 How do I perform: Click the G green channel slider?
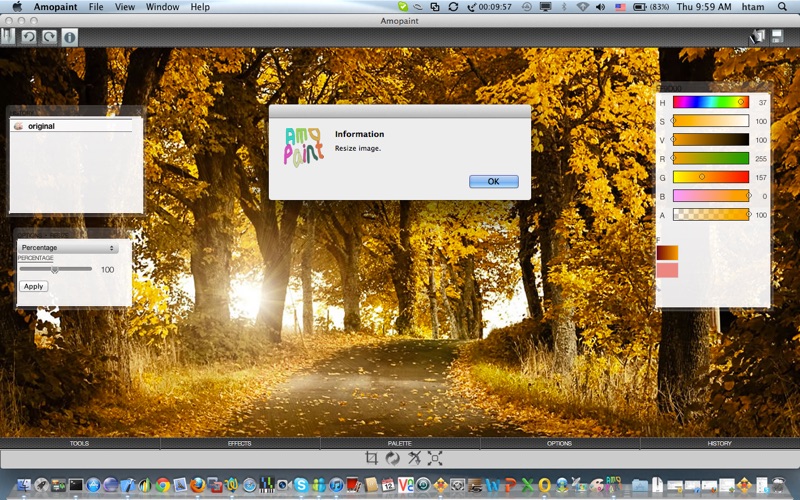pyautogui.click(x=711, y=177)
